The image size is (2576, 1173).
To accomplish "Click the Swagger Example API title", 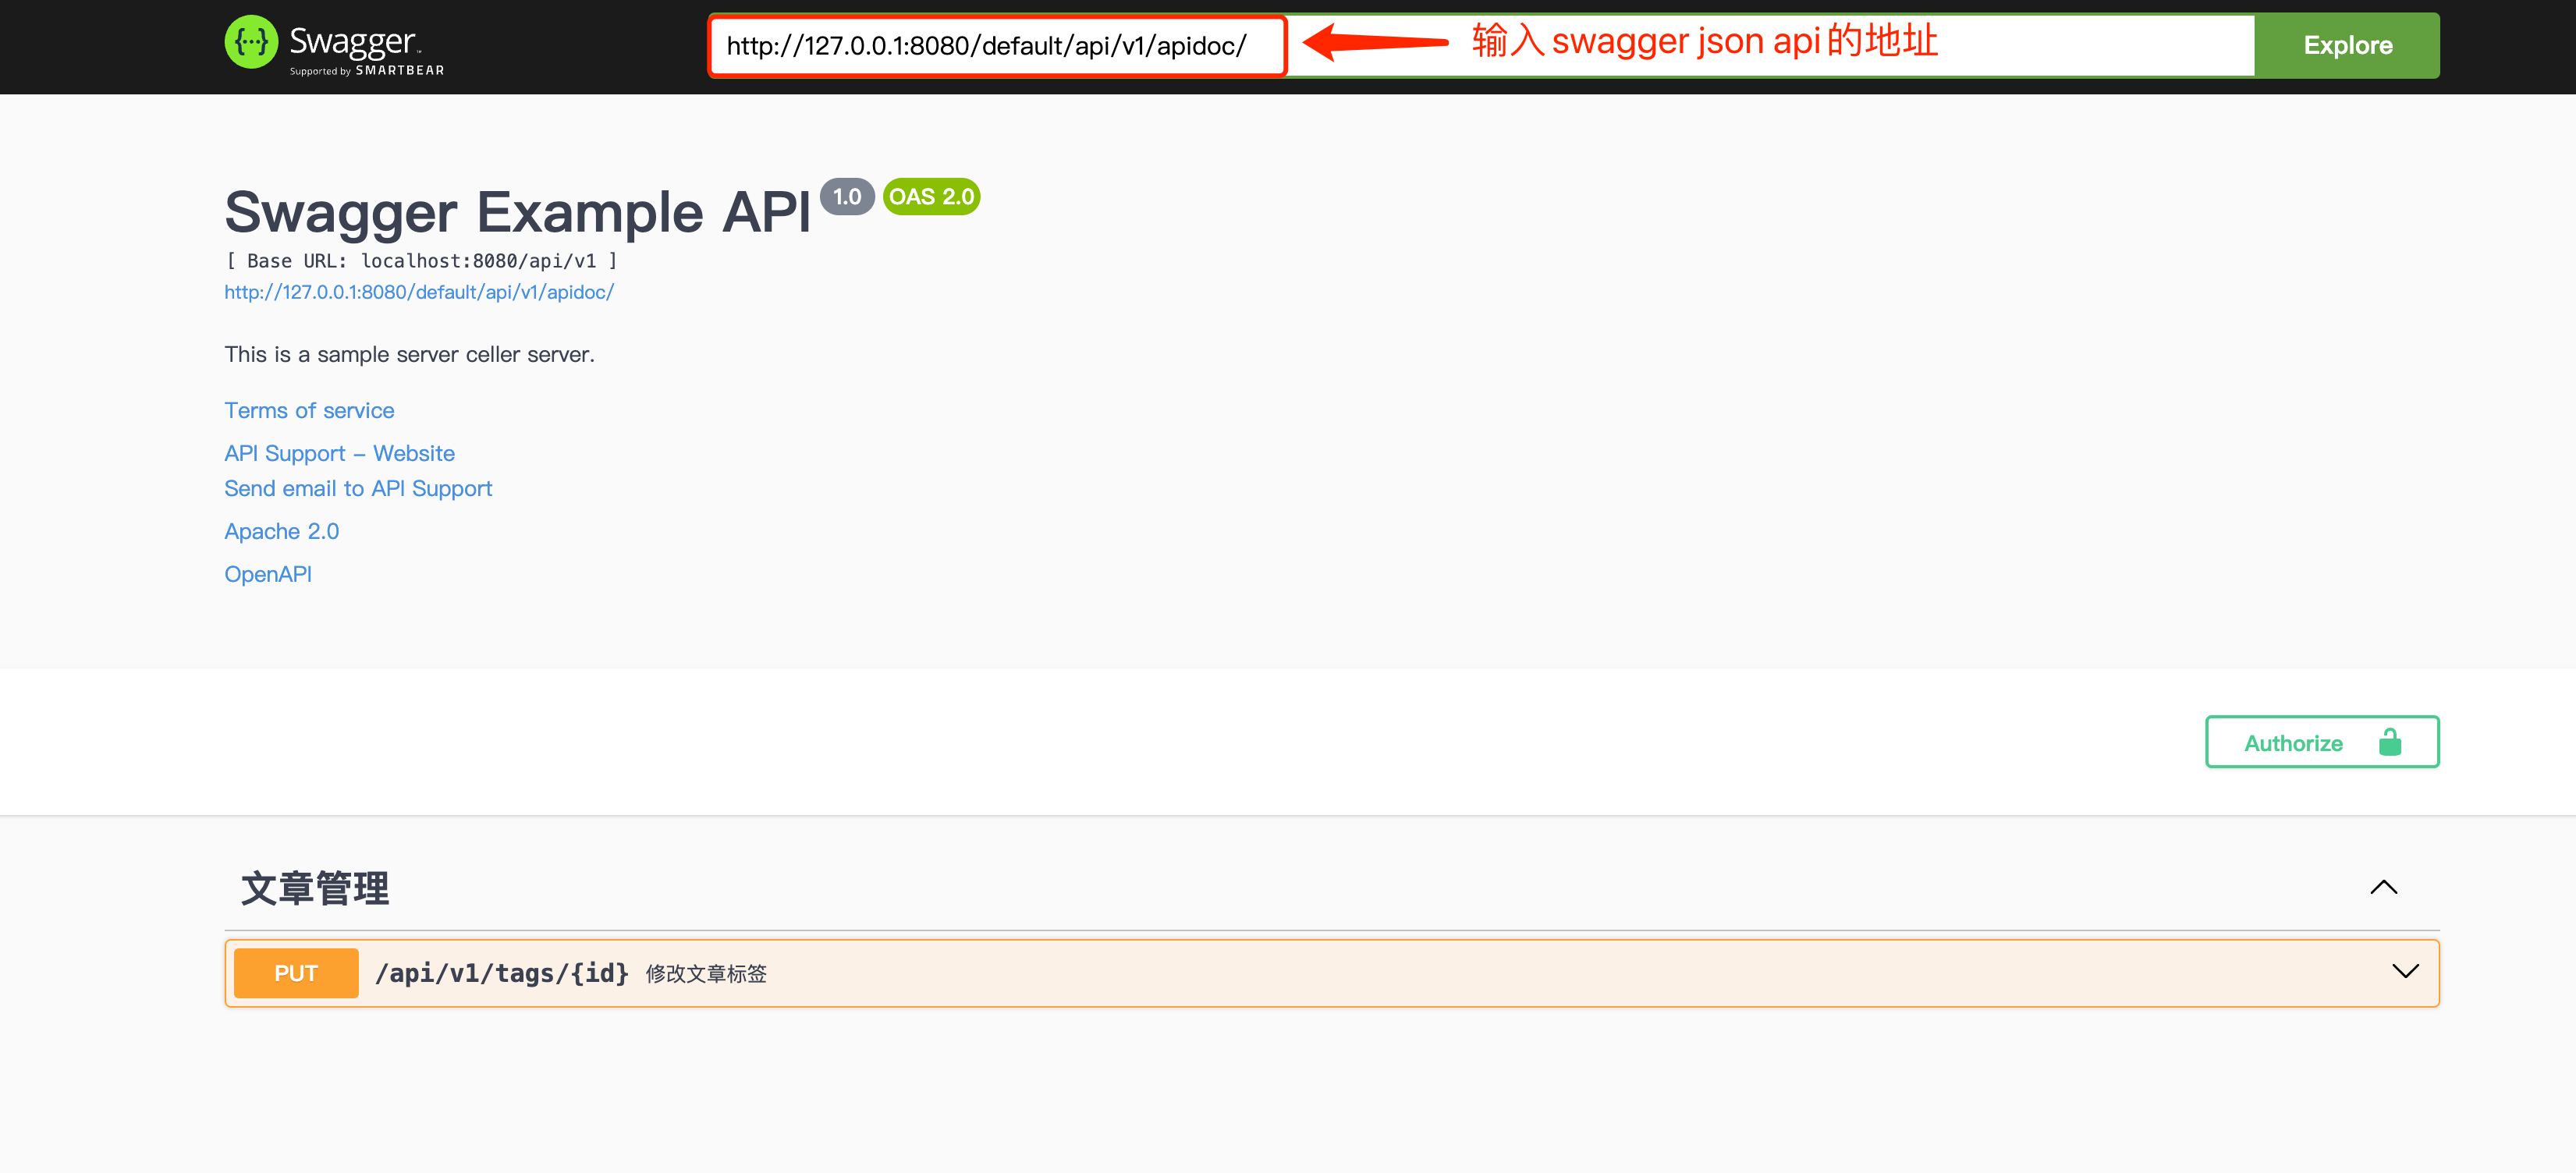I will 517,213.
